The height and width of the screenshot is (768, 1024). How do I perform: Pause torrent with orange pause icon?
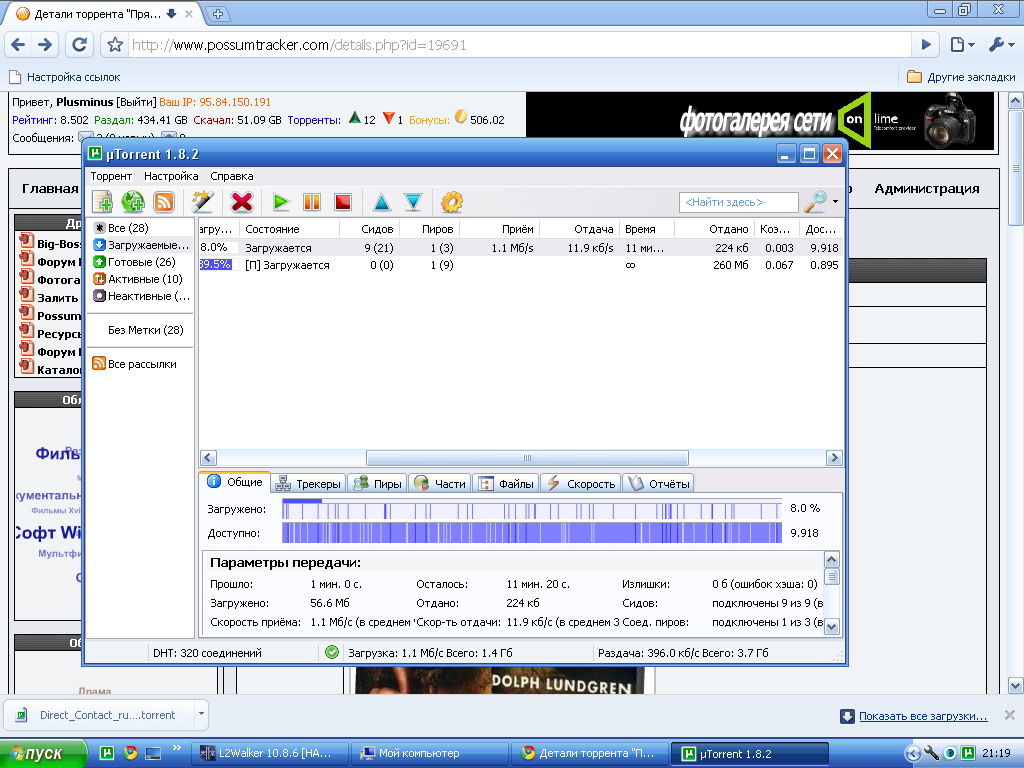(312, 202)
